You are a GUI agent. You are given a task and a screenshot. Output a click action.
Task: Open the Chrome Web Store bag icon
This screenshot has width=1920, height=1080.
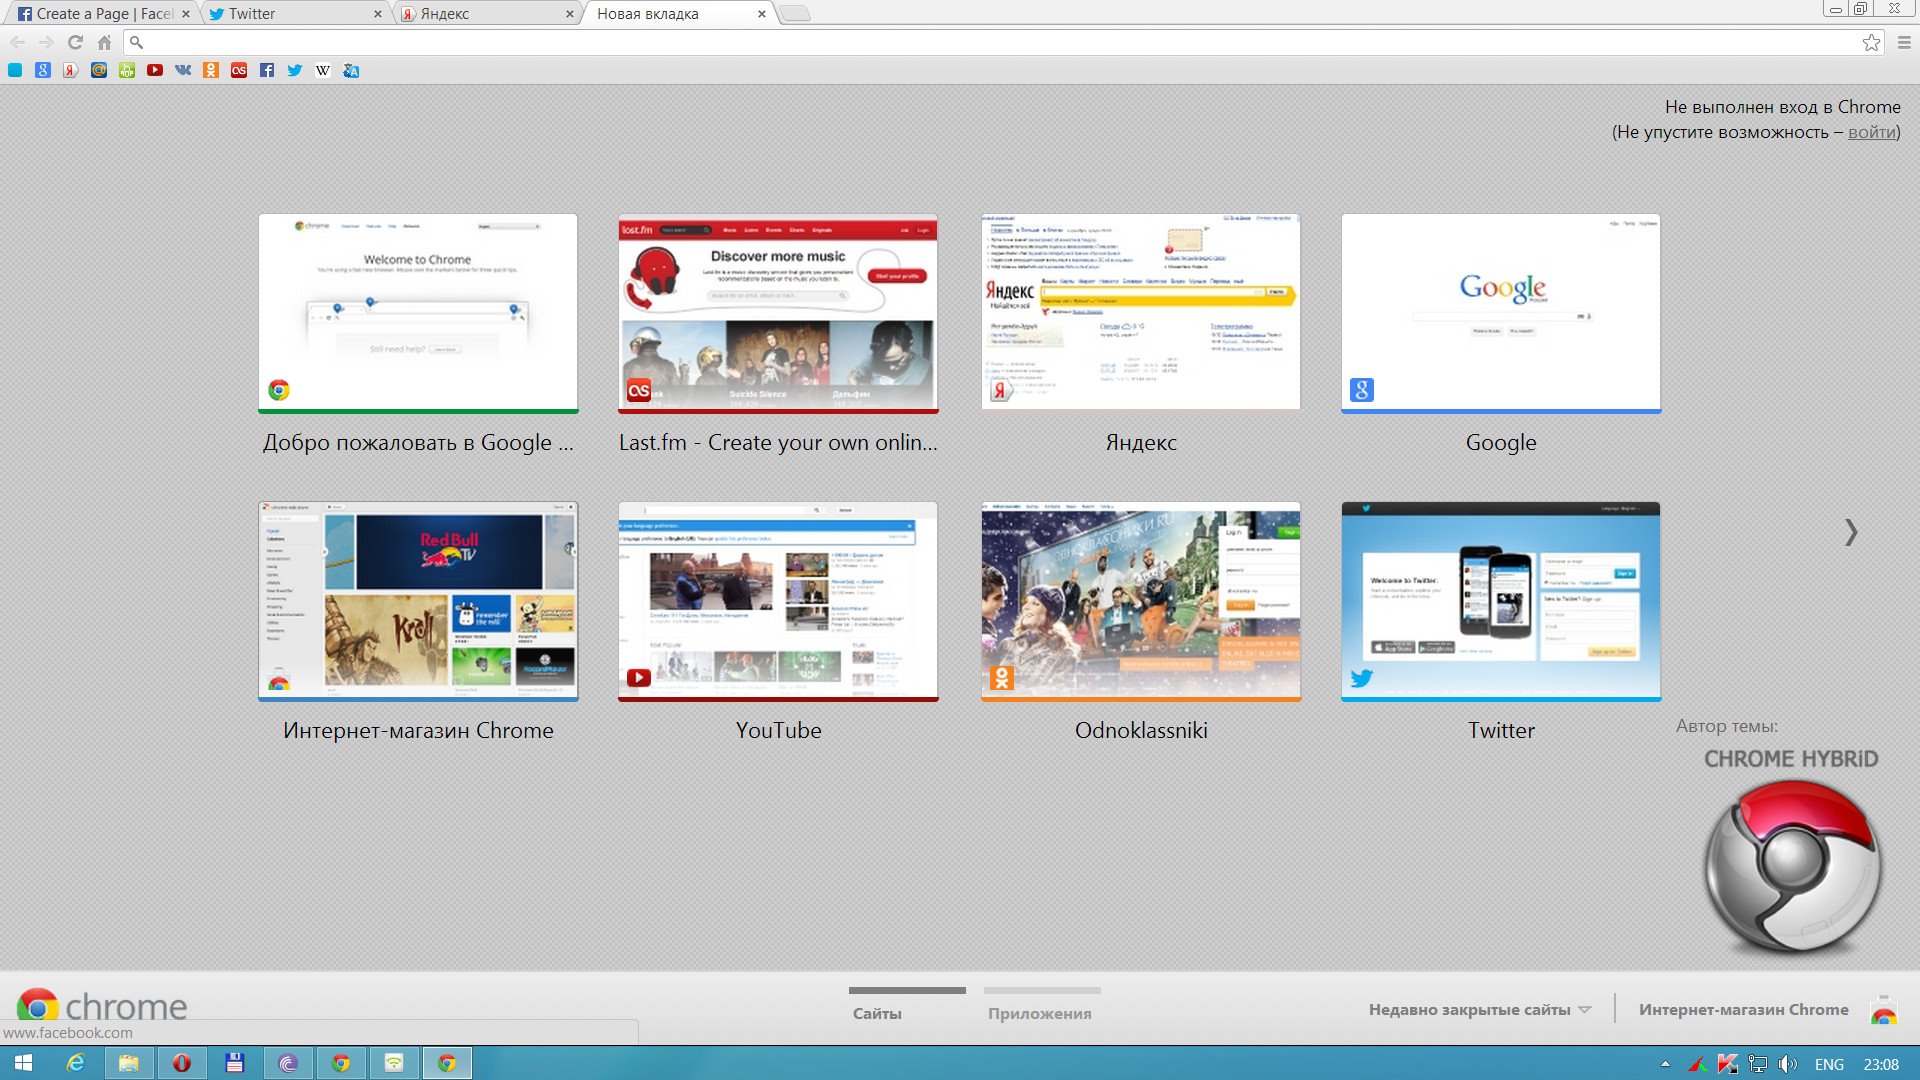point(1884,1010)
